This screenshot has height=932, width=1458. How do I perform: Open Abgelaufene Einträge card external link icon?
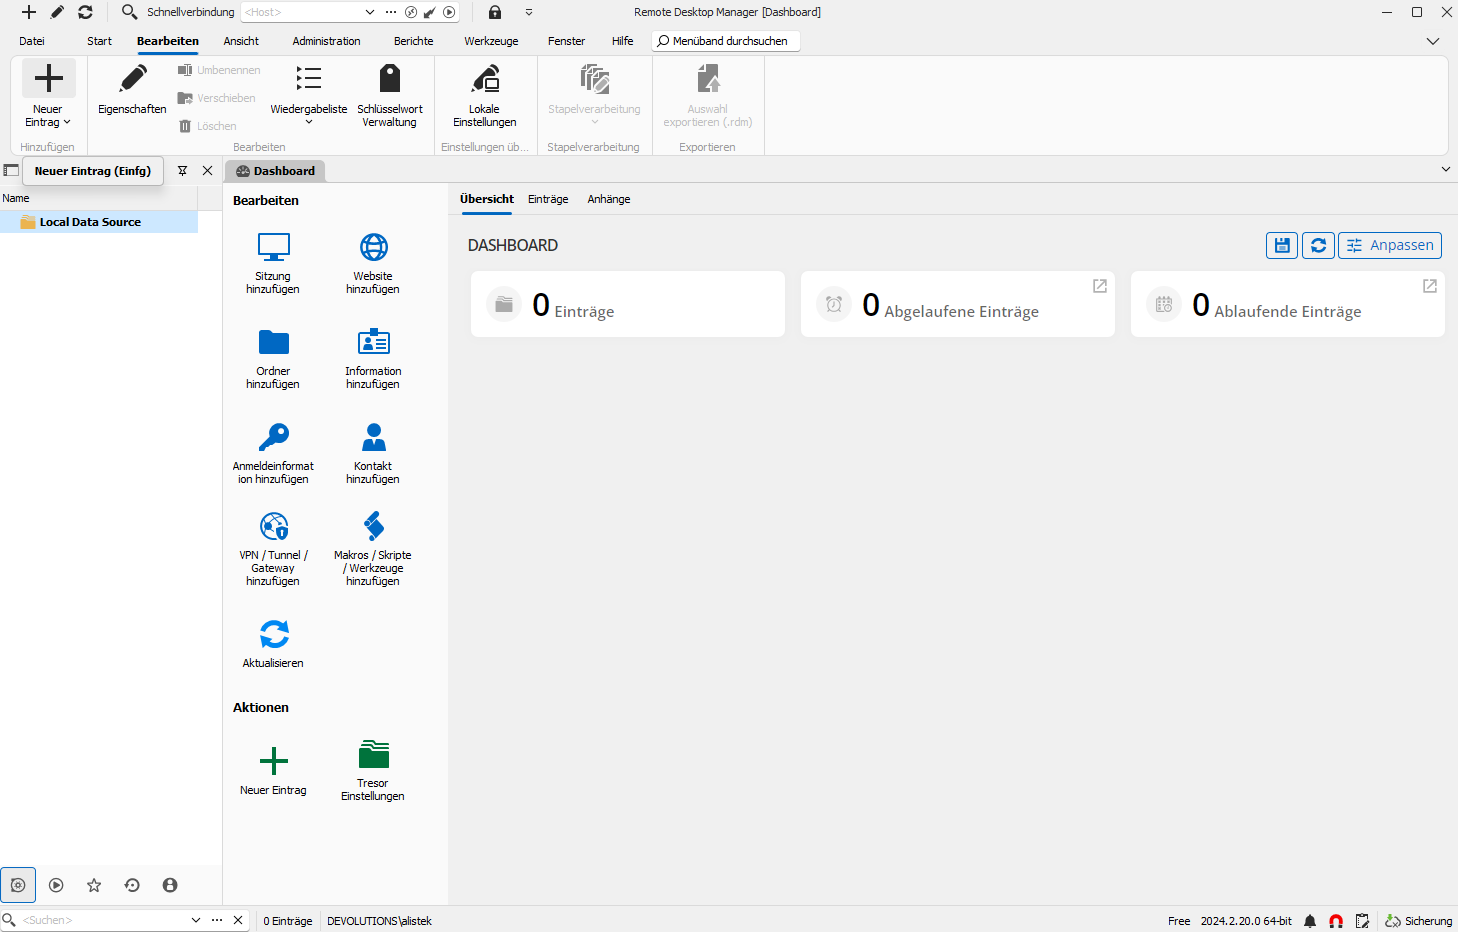(x=1100, y=286)
